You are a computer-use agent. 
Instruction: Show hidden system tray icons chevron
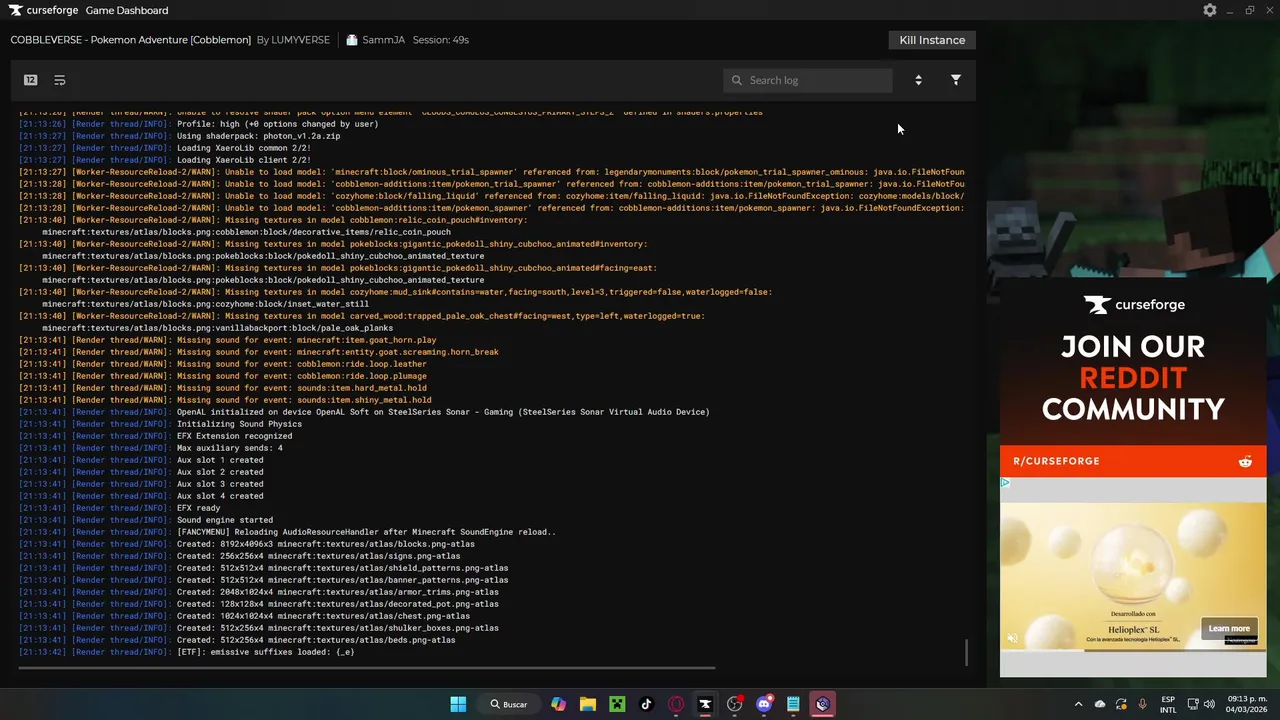[x=1078, y=704]
